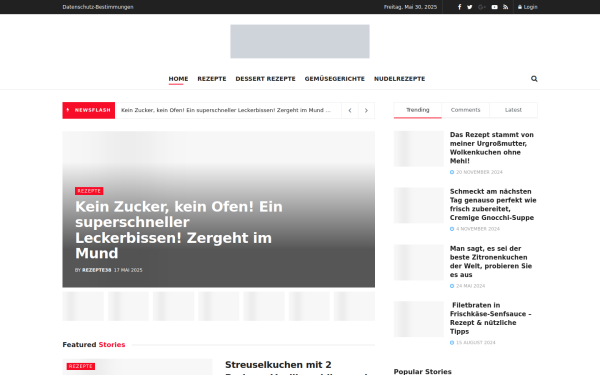Open NUDELREZEPTE menu item
600x375 pixels.
[399, 79]
